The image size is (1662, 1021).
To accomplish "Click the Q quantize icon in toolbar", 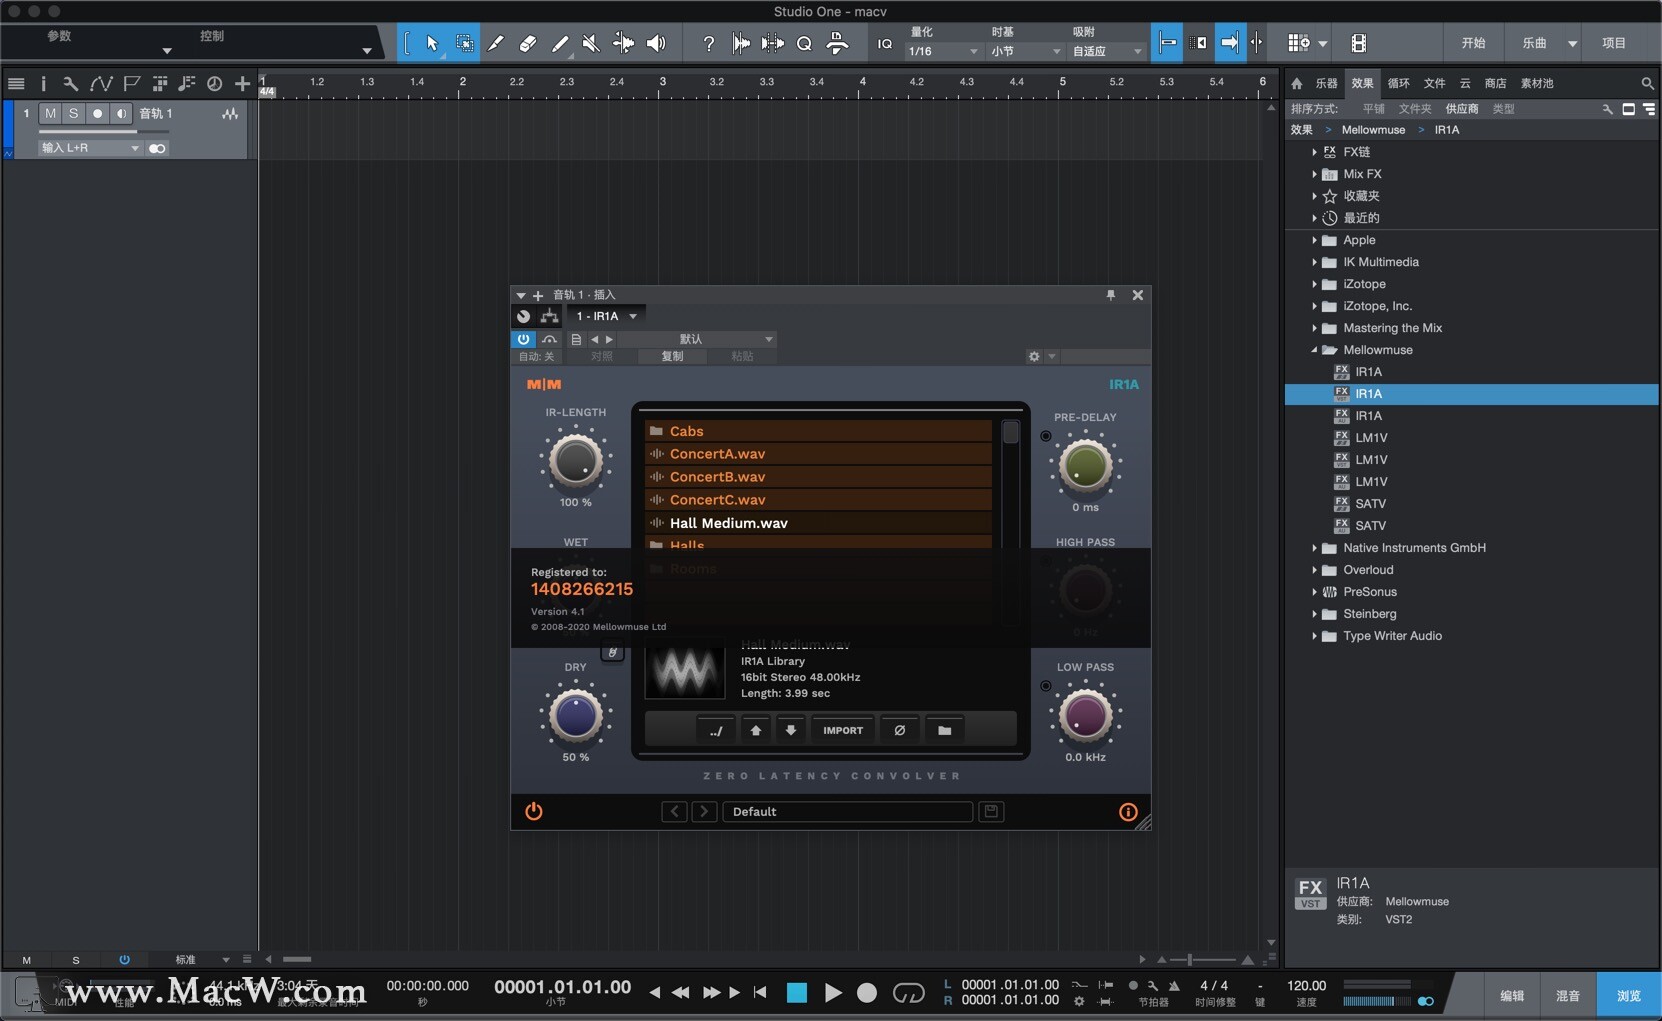I will tap(804, 43).
